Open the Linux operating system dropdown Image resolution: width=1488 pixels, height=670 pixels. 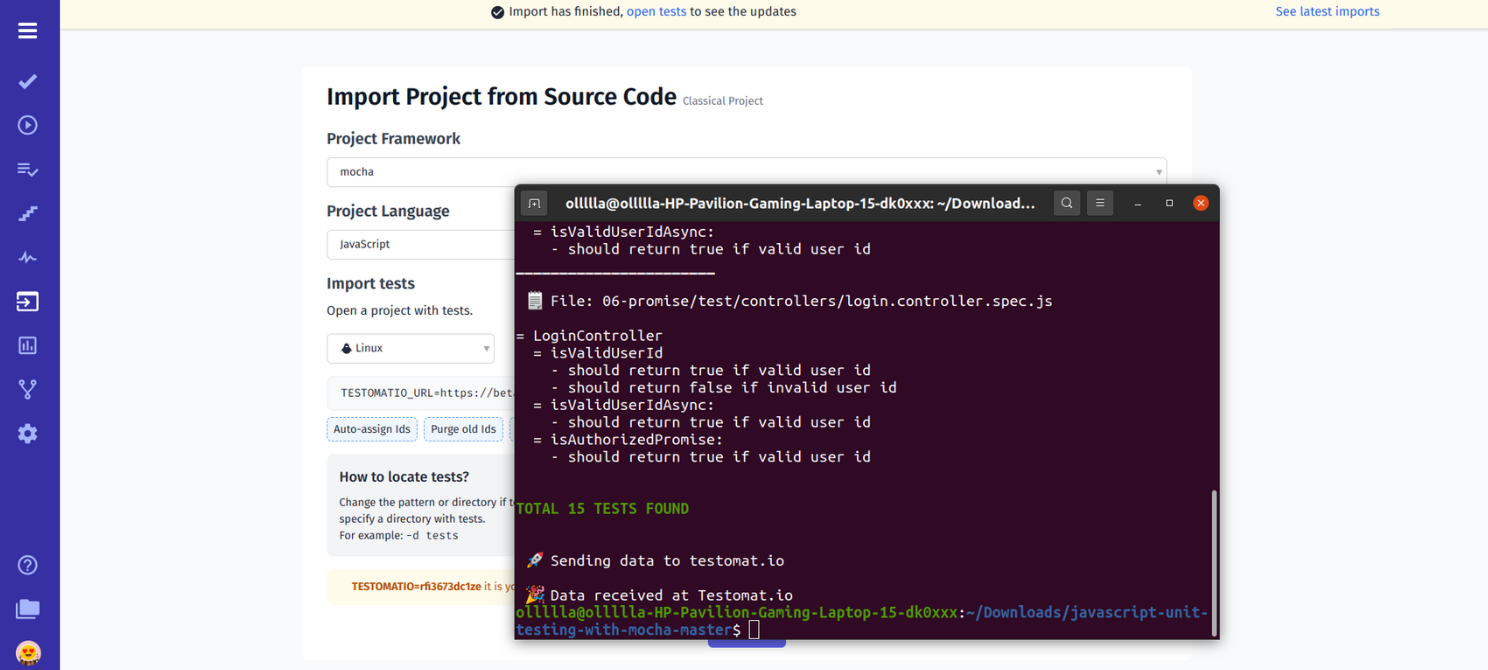[410, 348]
